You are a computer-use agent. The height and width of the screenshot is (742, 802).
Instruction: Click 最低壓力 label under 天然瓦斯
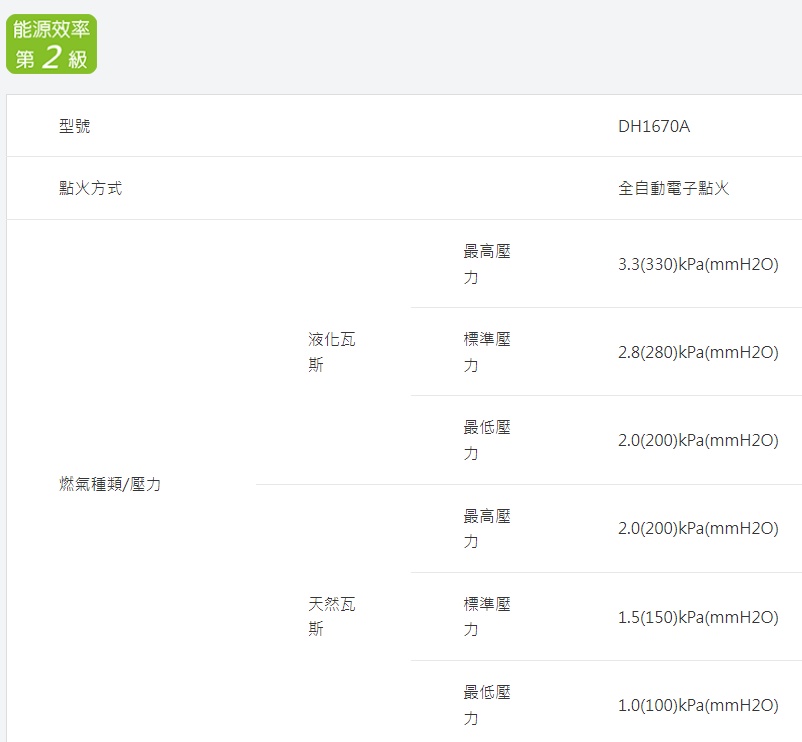pos(486,705)
